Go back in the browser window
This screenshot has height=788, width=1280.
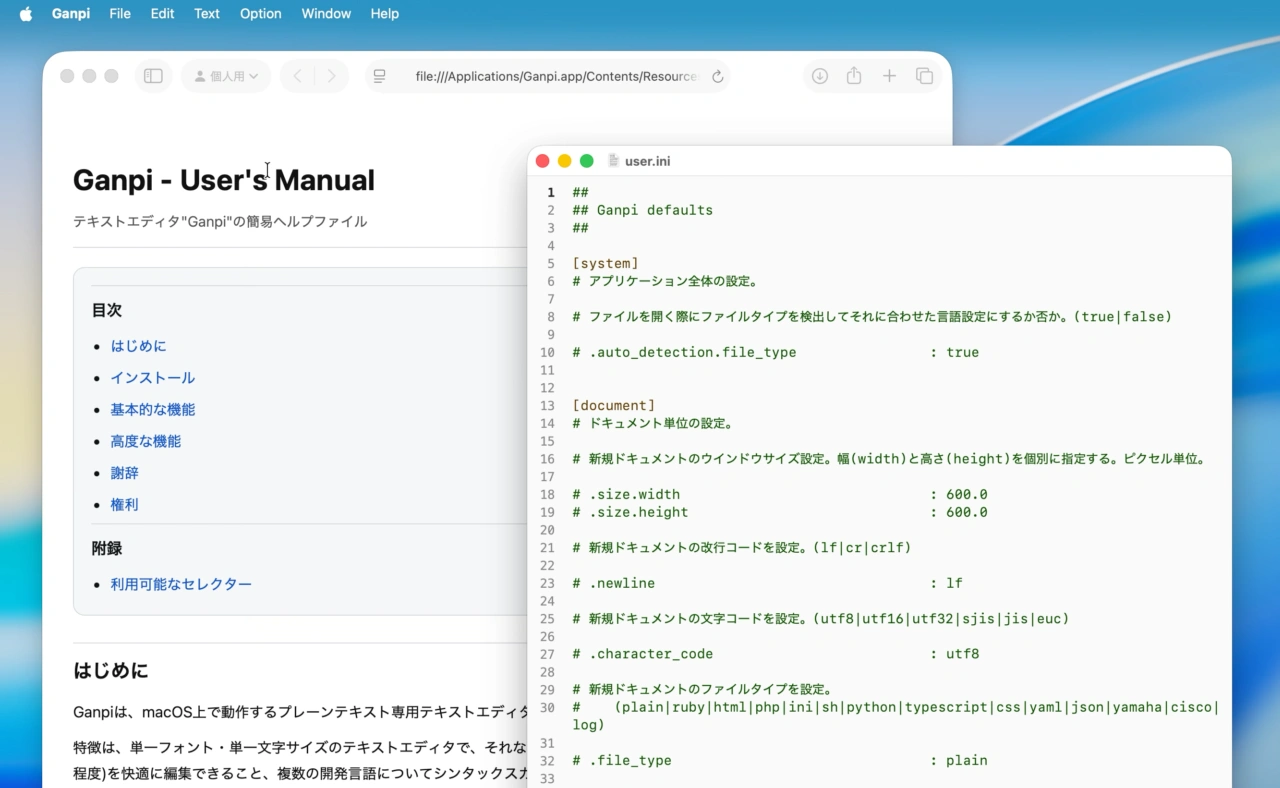click(298, 76)
